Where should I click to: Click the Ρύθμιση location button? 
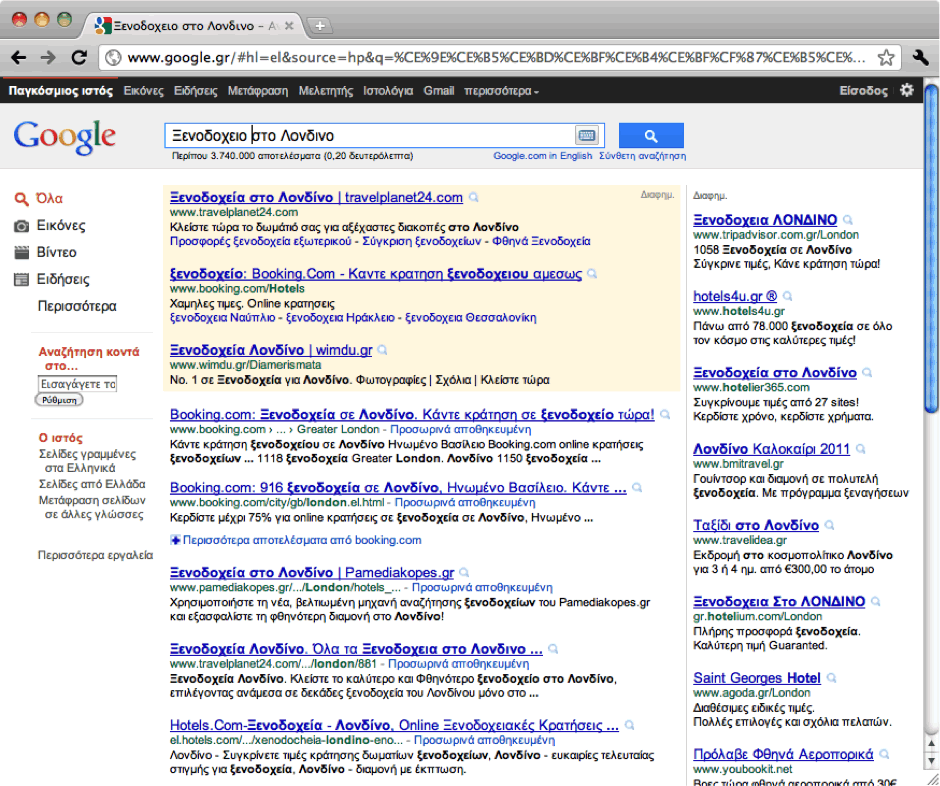(59, 400)
